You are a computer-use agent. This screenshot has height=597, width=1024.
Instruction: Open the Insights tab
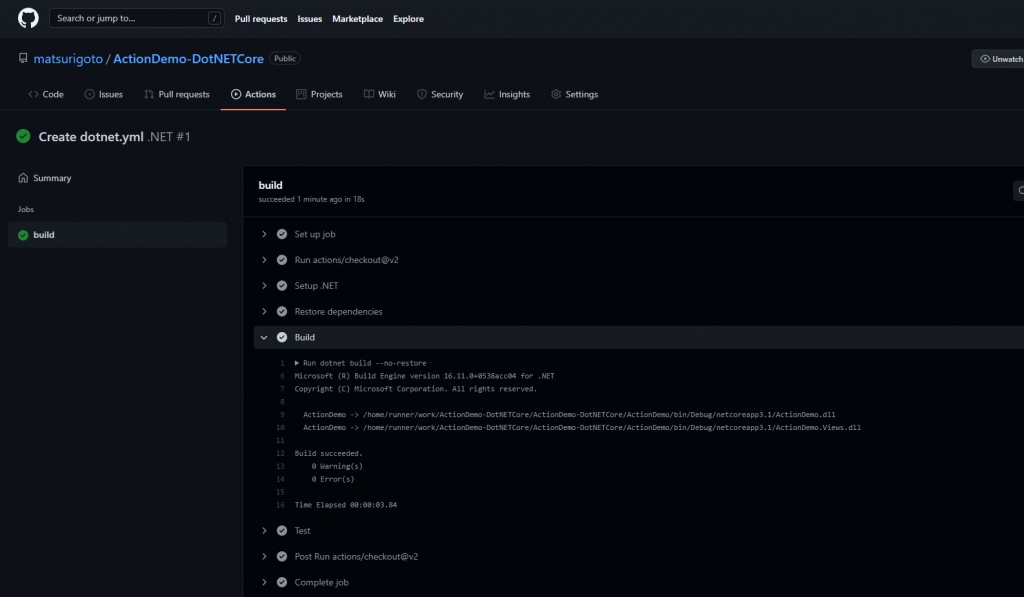coord(507,94)
